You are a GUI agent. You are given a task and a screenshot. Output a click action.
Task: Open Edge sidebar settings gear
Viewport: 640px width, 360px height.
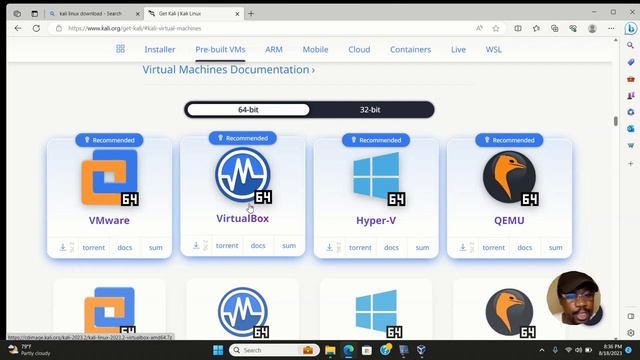point(631,333)
